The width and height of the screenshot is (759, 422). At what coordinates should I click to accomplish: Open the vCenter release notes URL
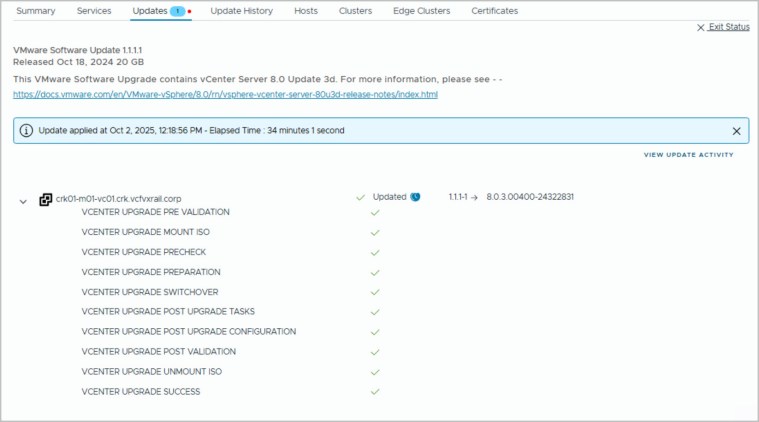point(225,94)
